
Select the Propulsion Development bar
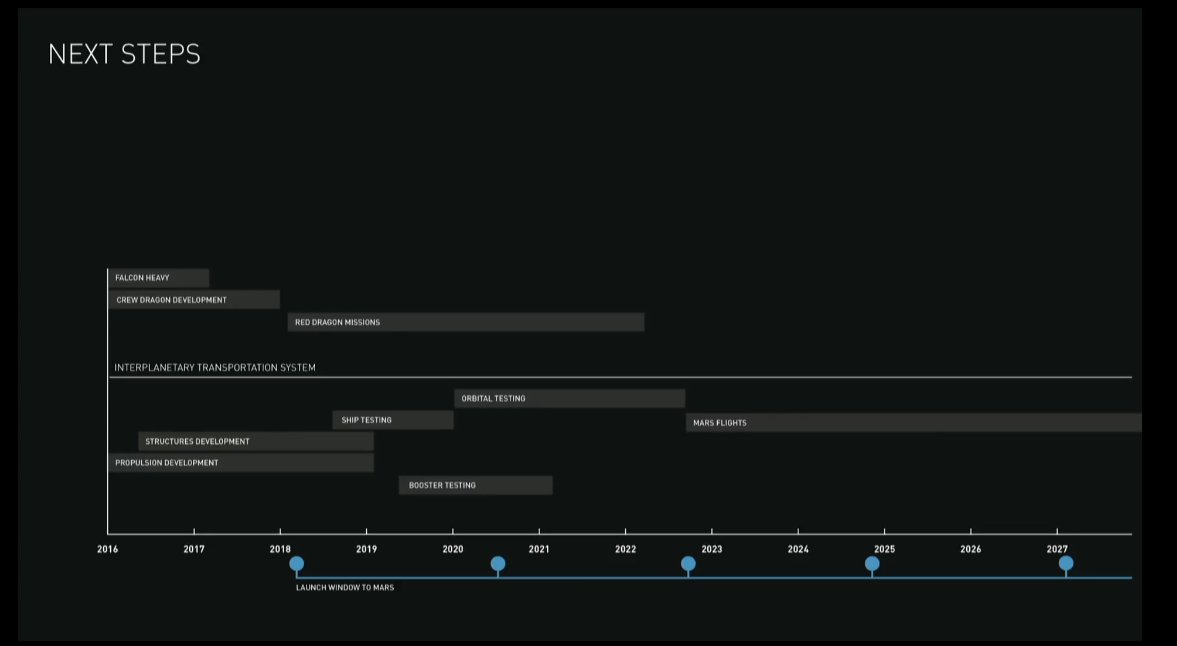point(241,463)
